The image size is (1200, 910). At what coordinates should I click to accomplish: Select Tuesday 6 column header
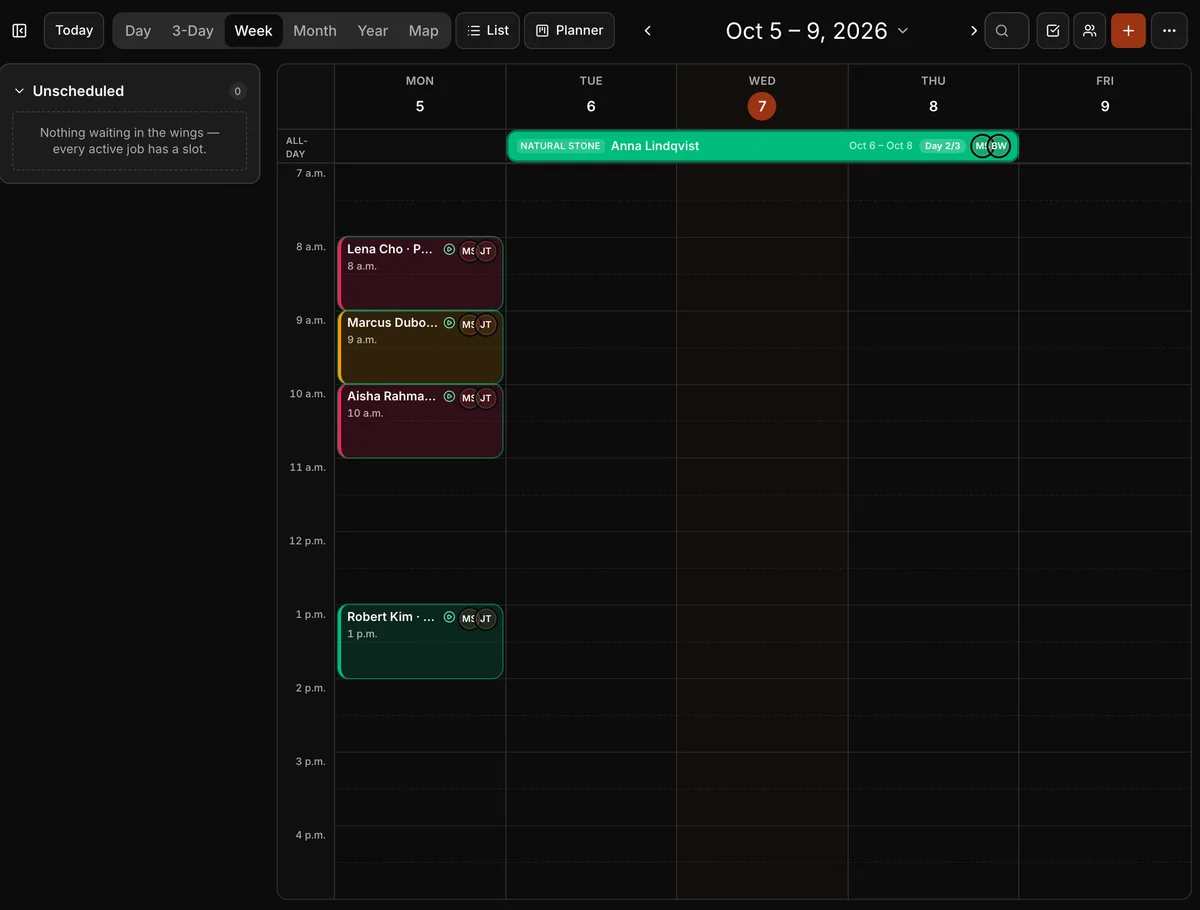click(591, 96)
